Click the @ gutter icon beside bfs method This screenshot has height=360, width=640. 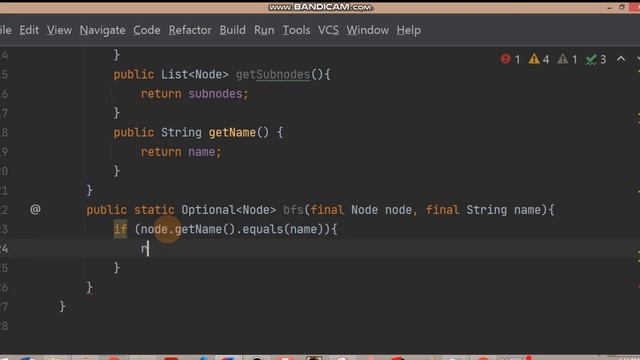tap(36, 210)
